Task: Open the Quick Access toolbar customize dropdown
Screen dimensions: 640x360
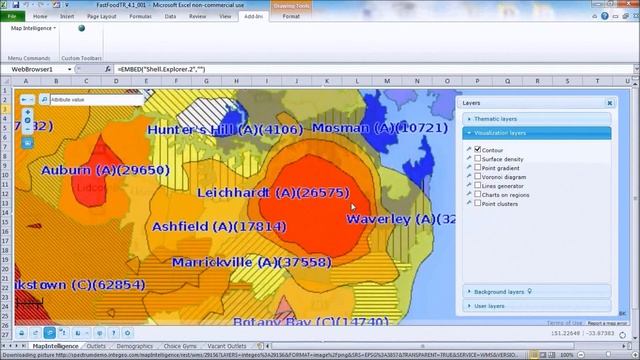Action: 67,5
